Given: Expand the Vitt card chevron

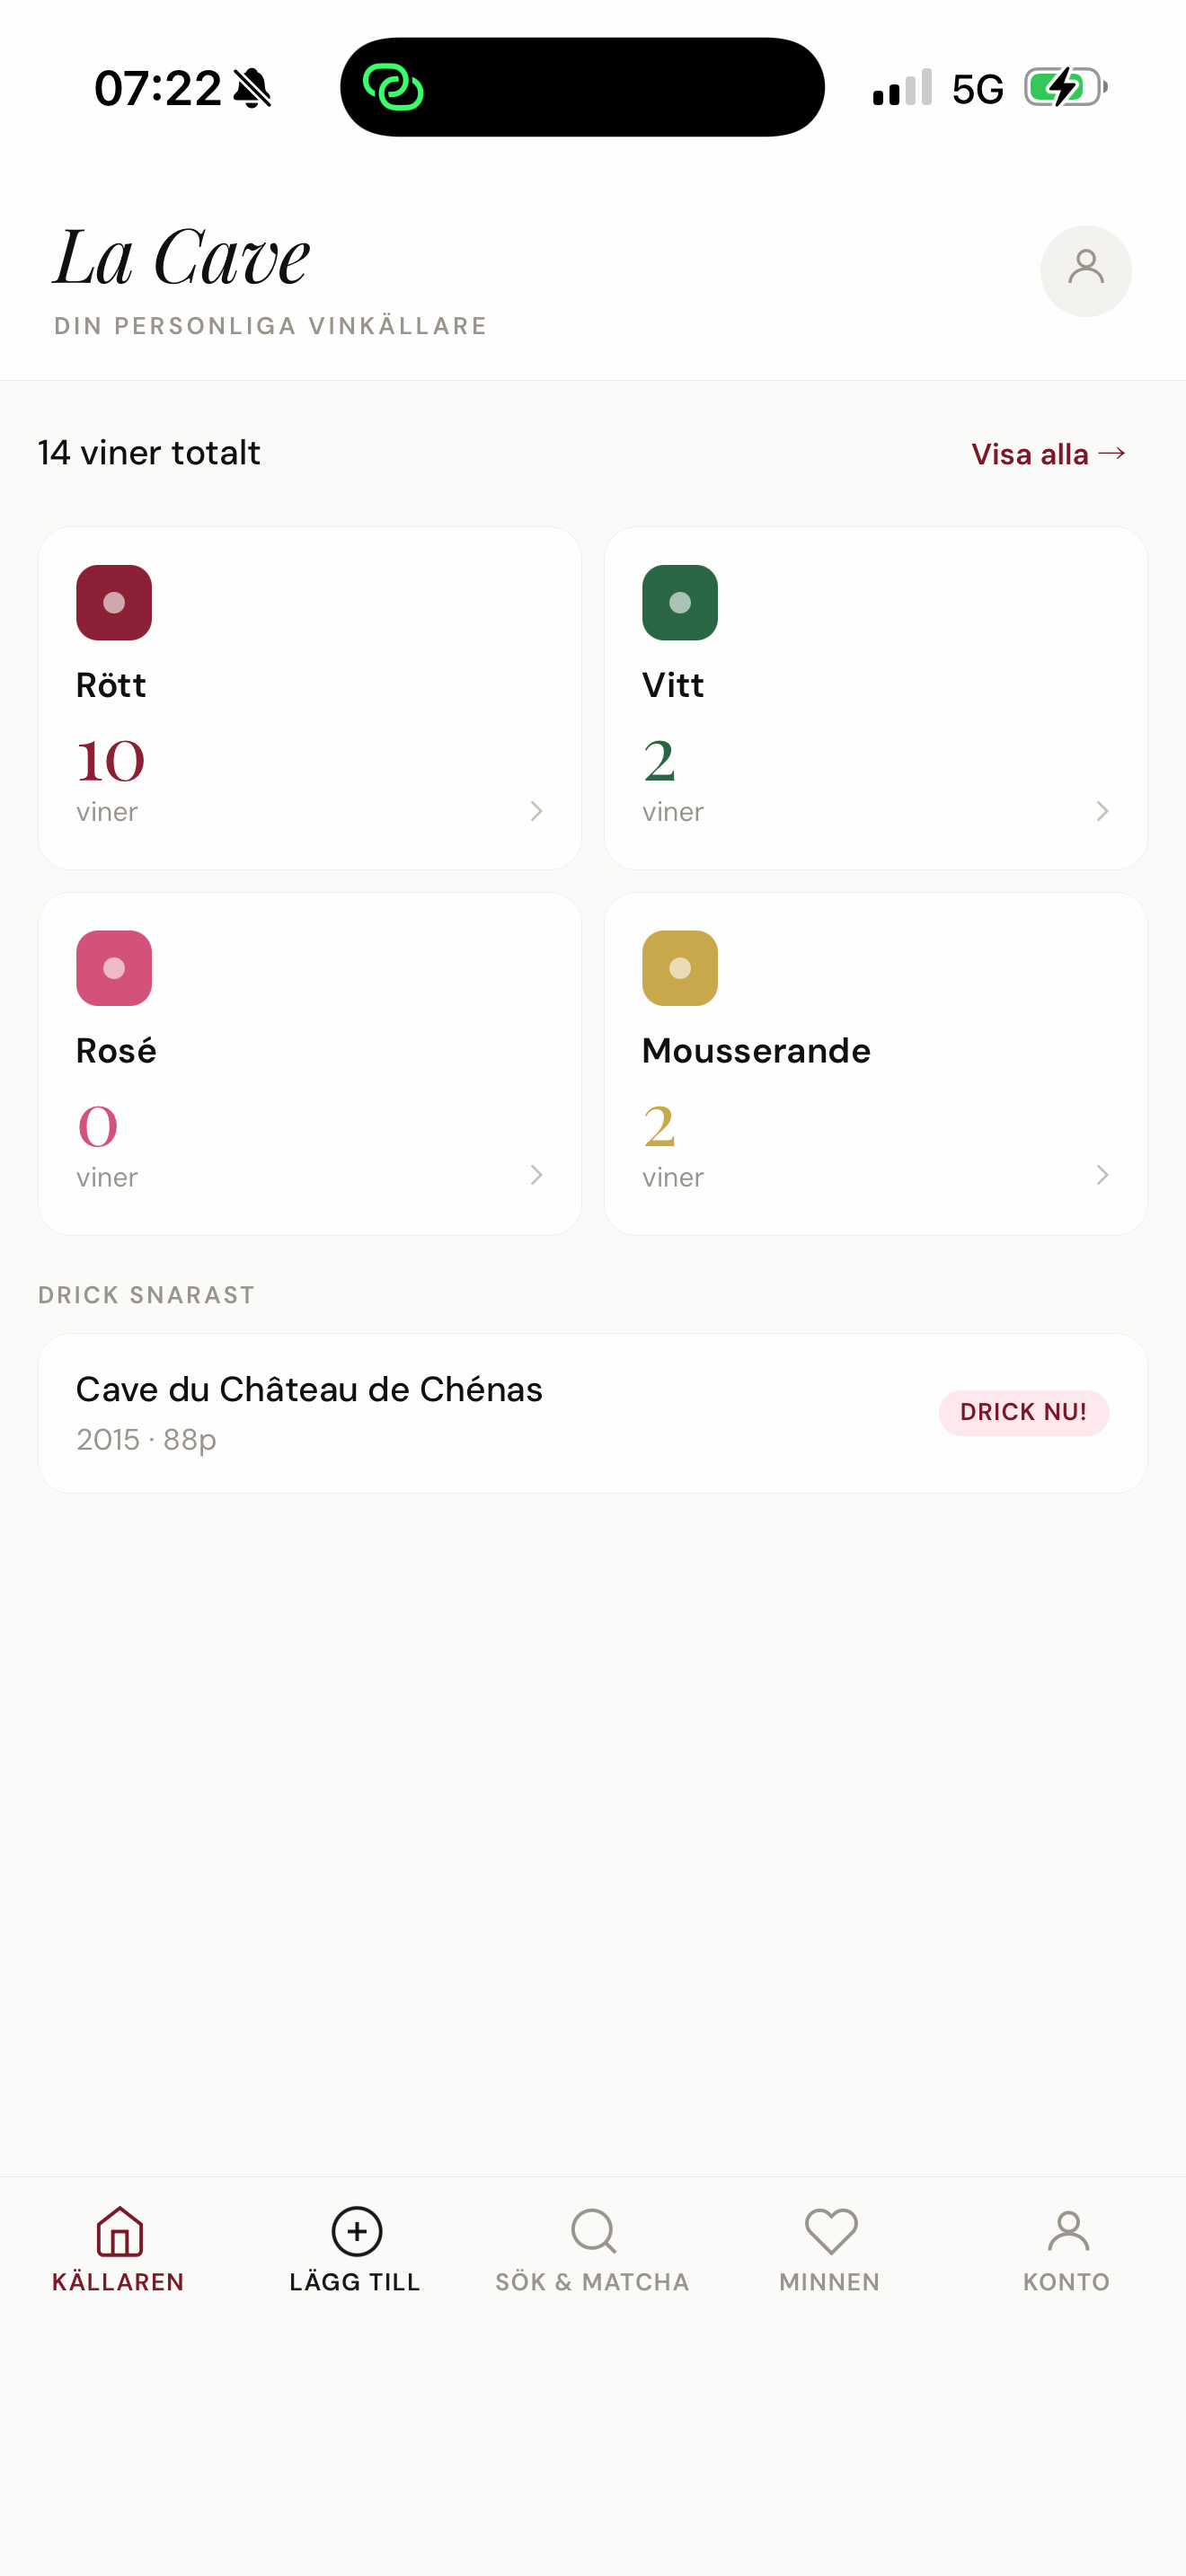Looking at the screenshot, I should 1102,811.
